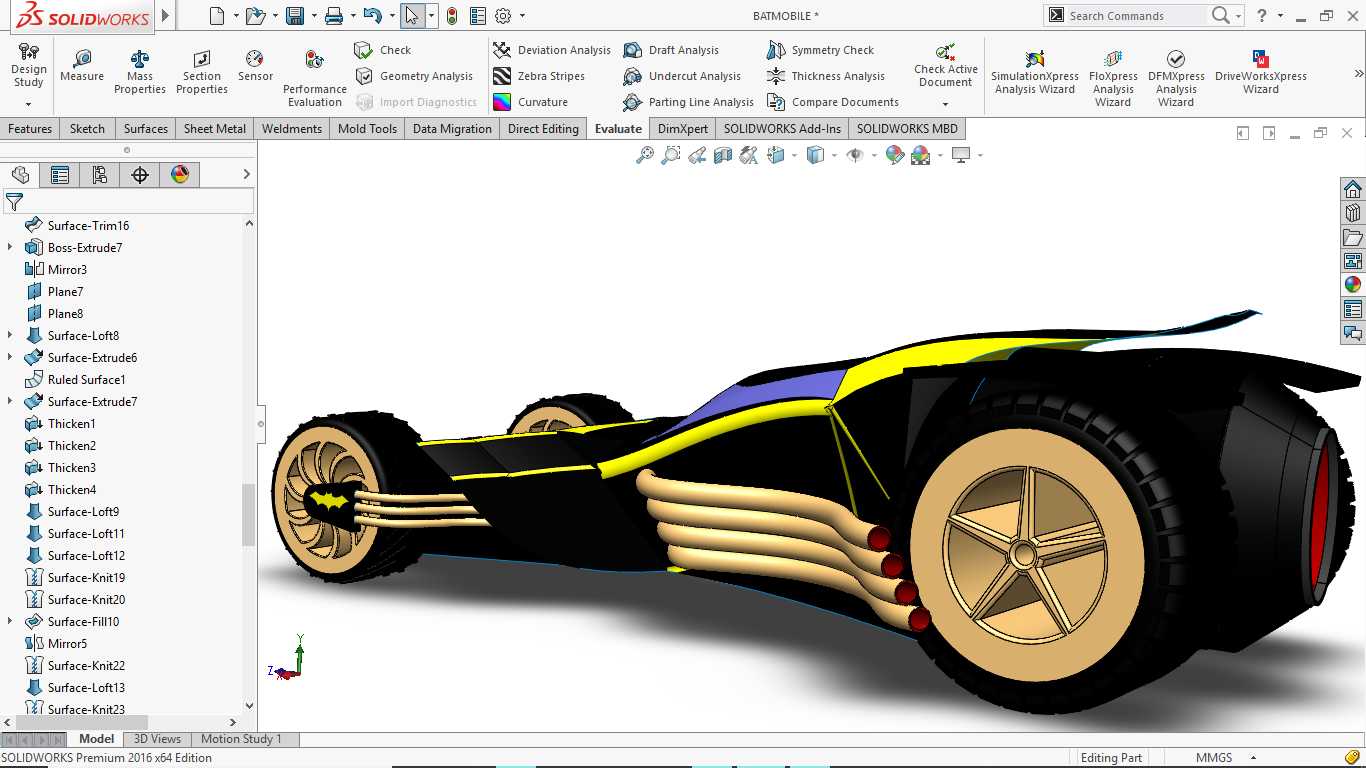Click the SOLIDWORKS logo menu

(83, 16)
